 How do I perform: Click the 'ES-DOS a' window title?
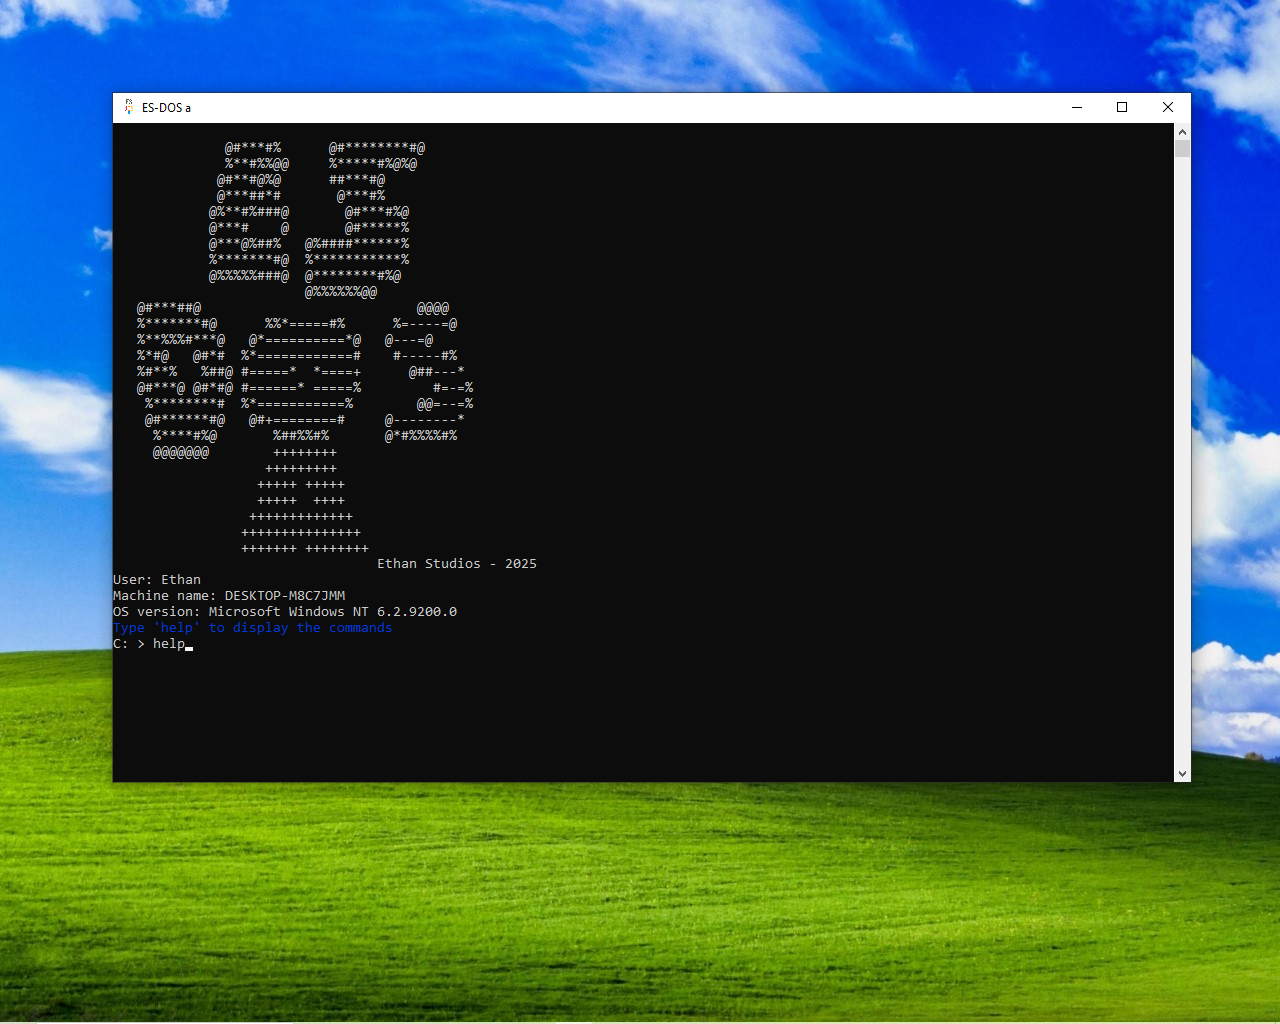[166, 108]
